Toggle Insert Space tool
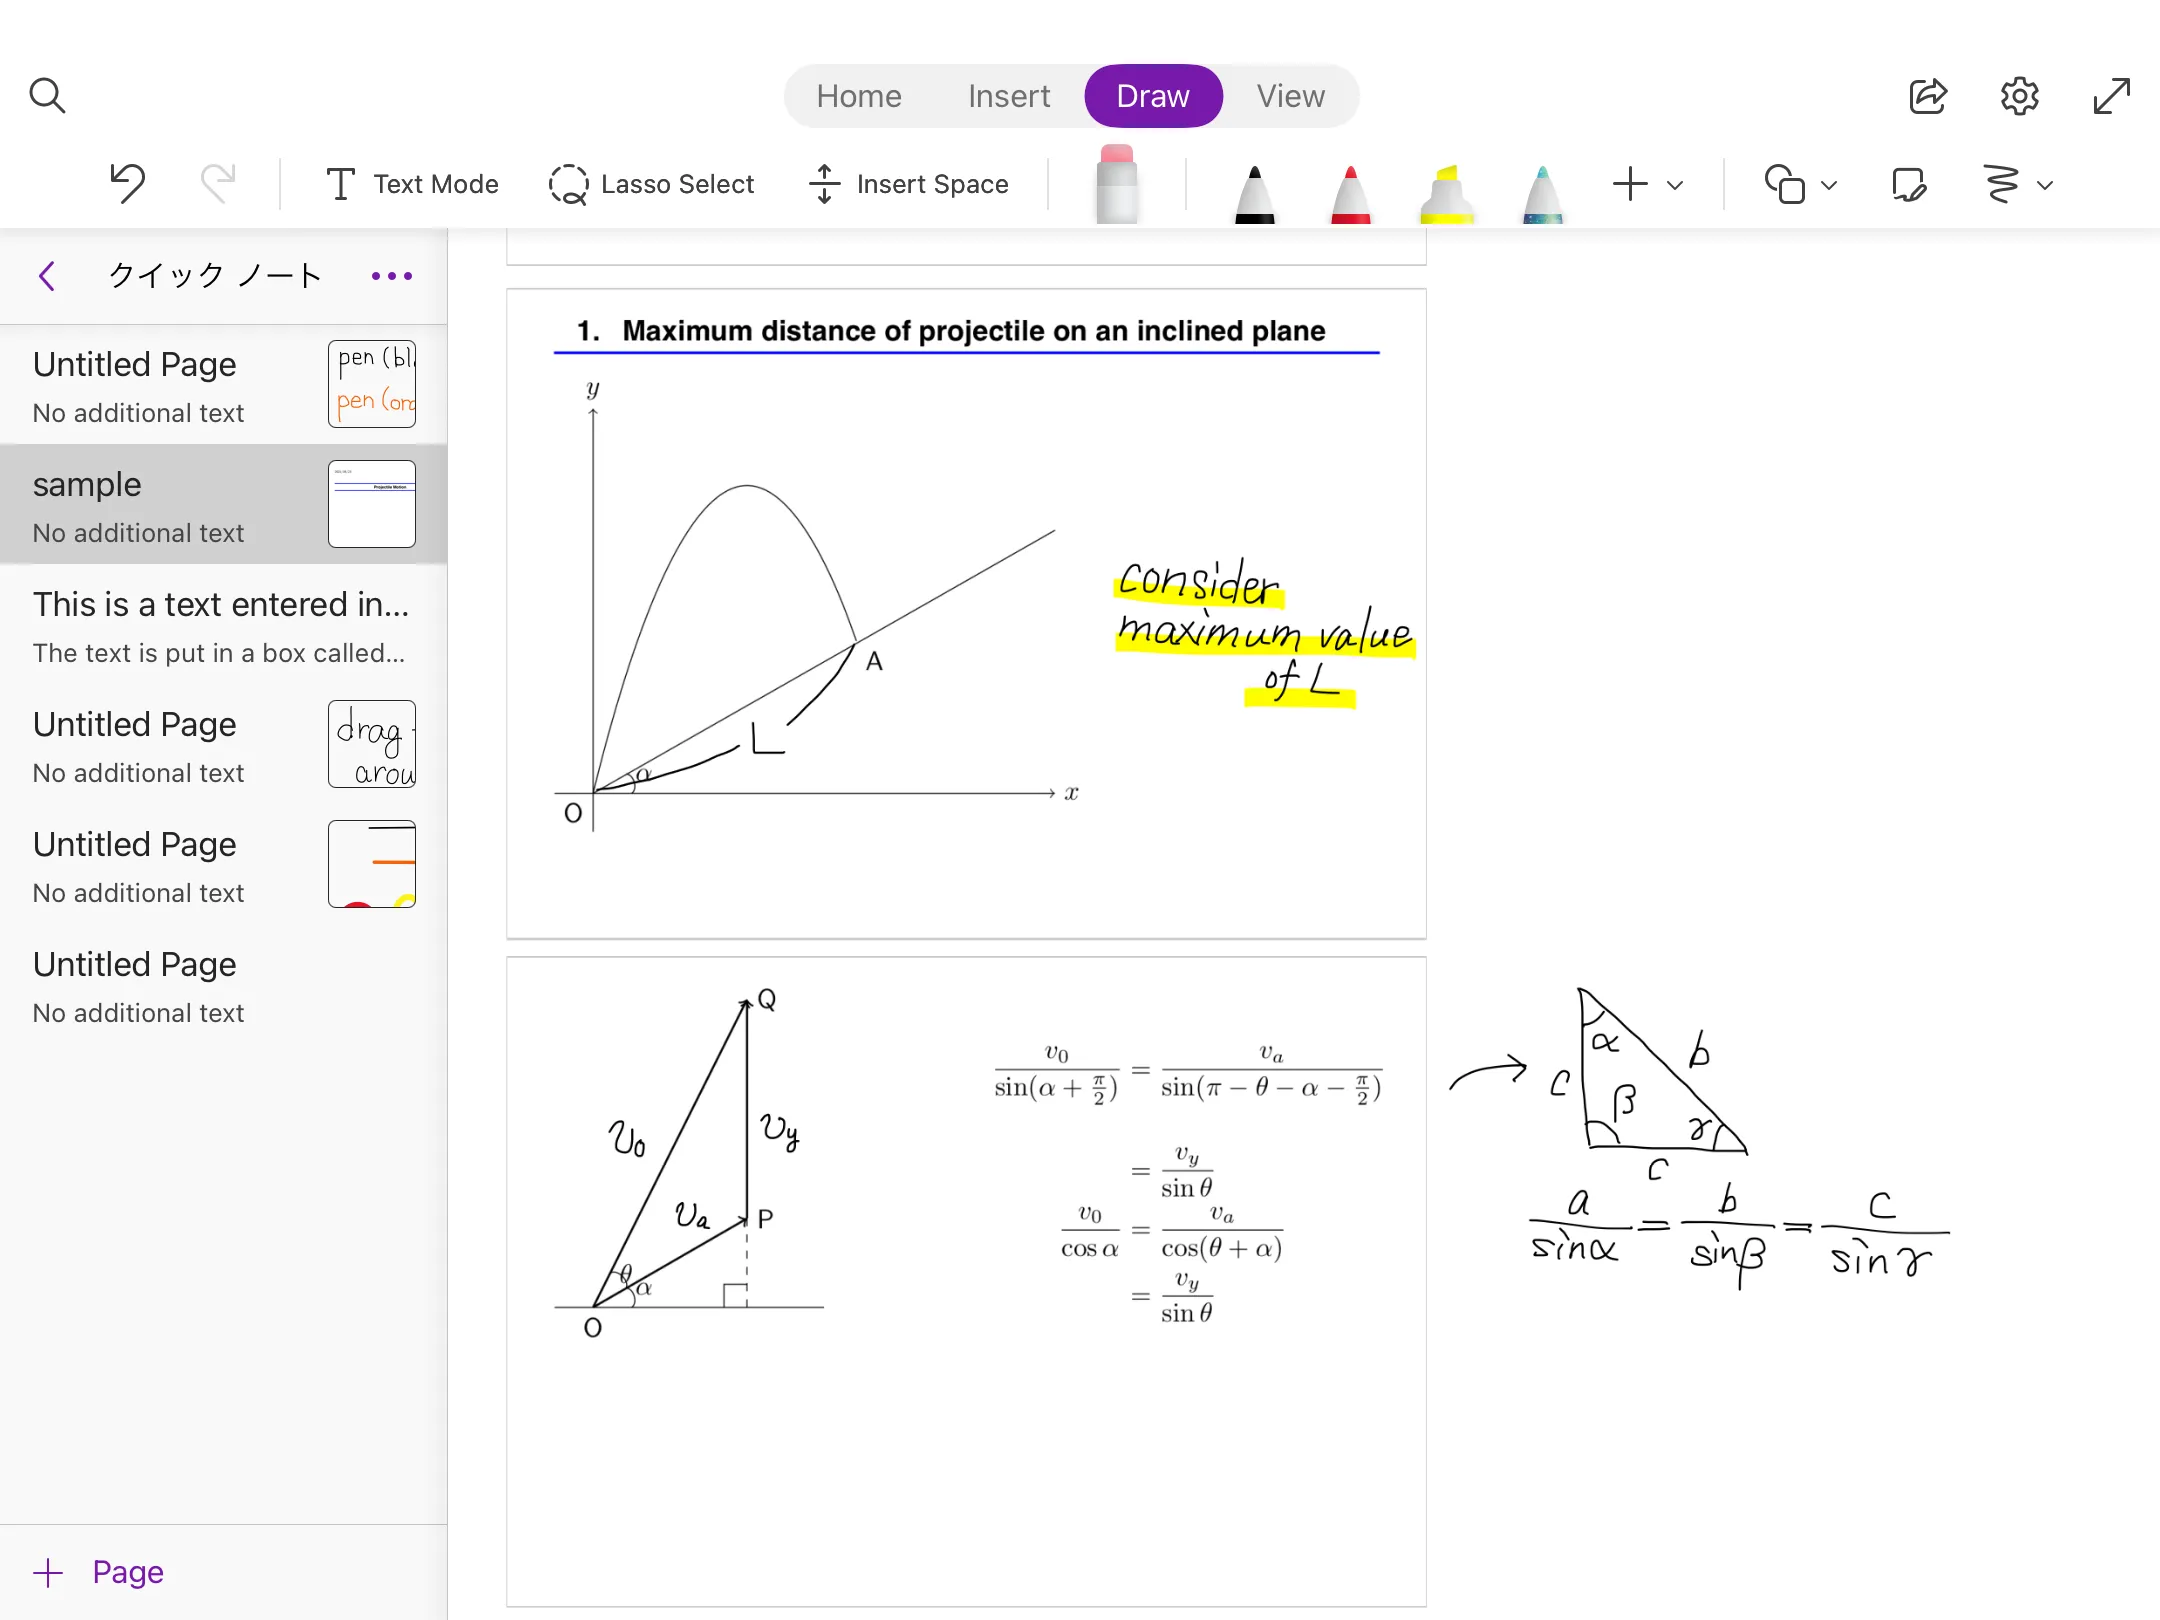The width and height of the screenshot is (2160, 1620). tap(909, 184)
